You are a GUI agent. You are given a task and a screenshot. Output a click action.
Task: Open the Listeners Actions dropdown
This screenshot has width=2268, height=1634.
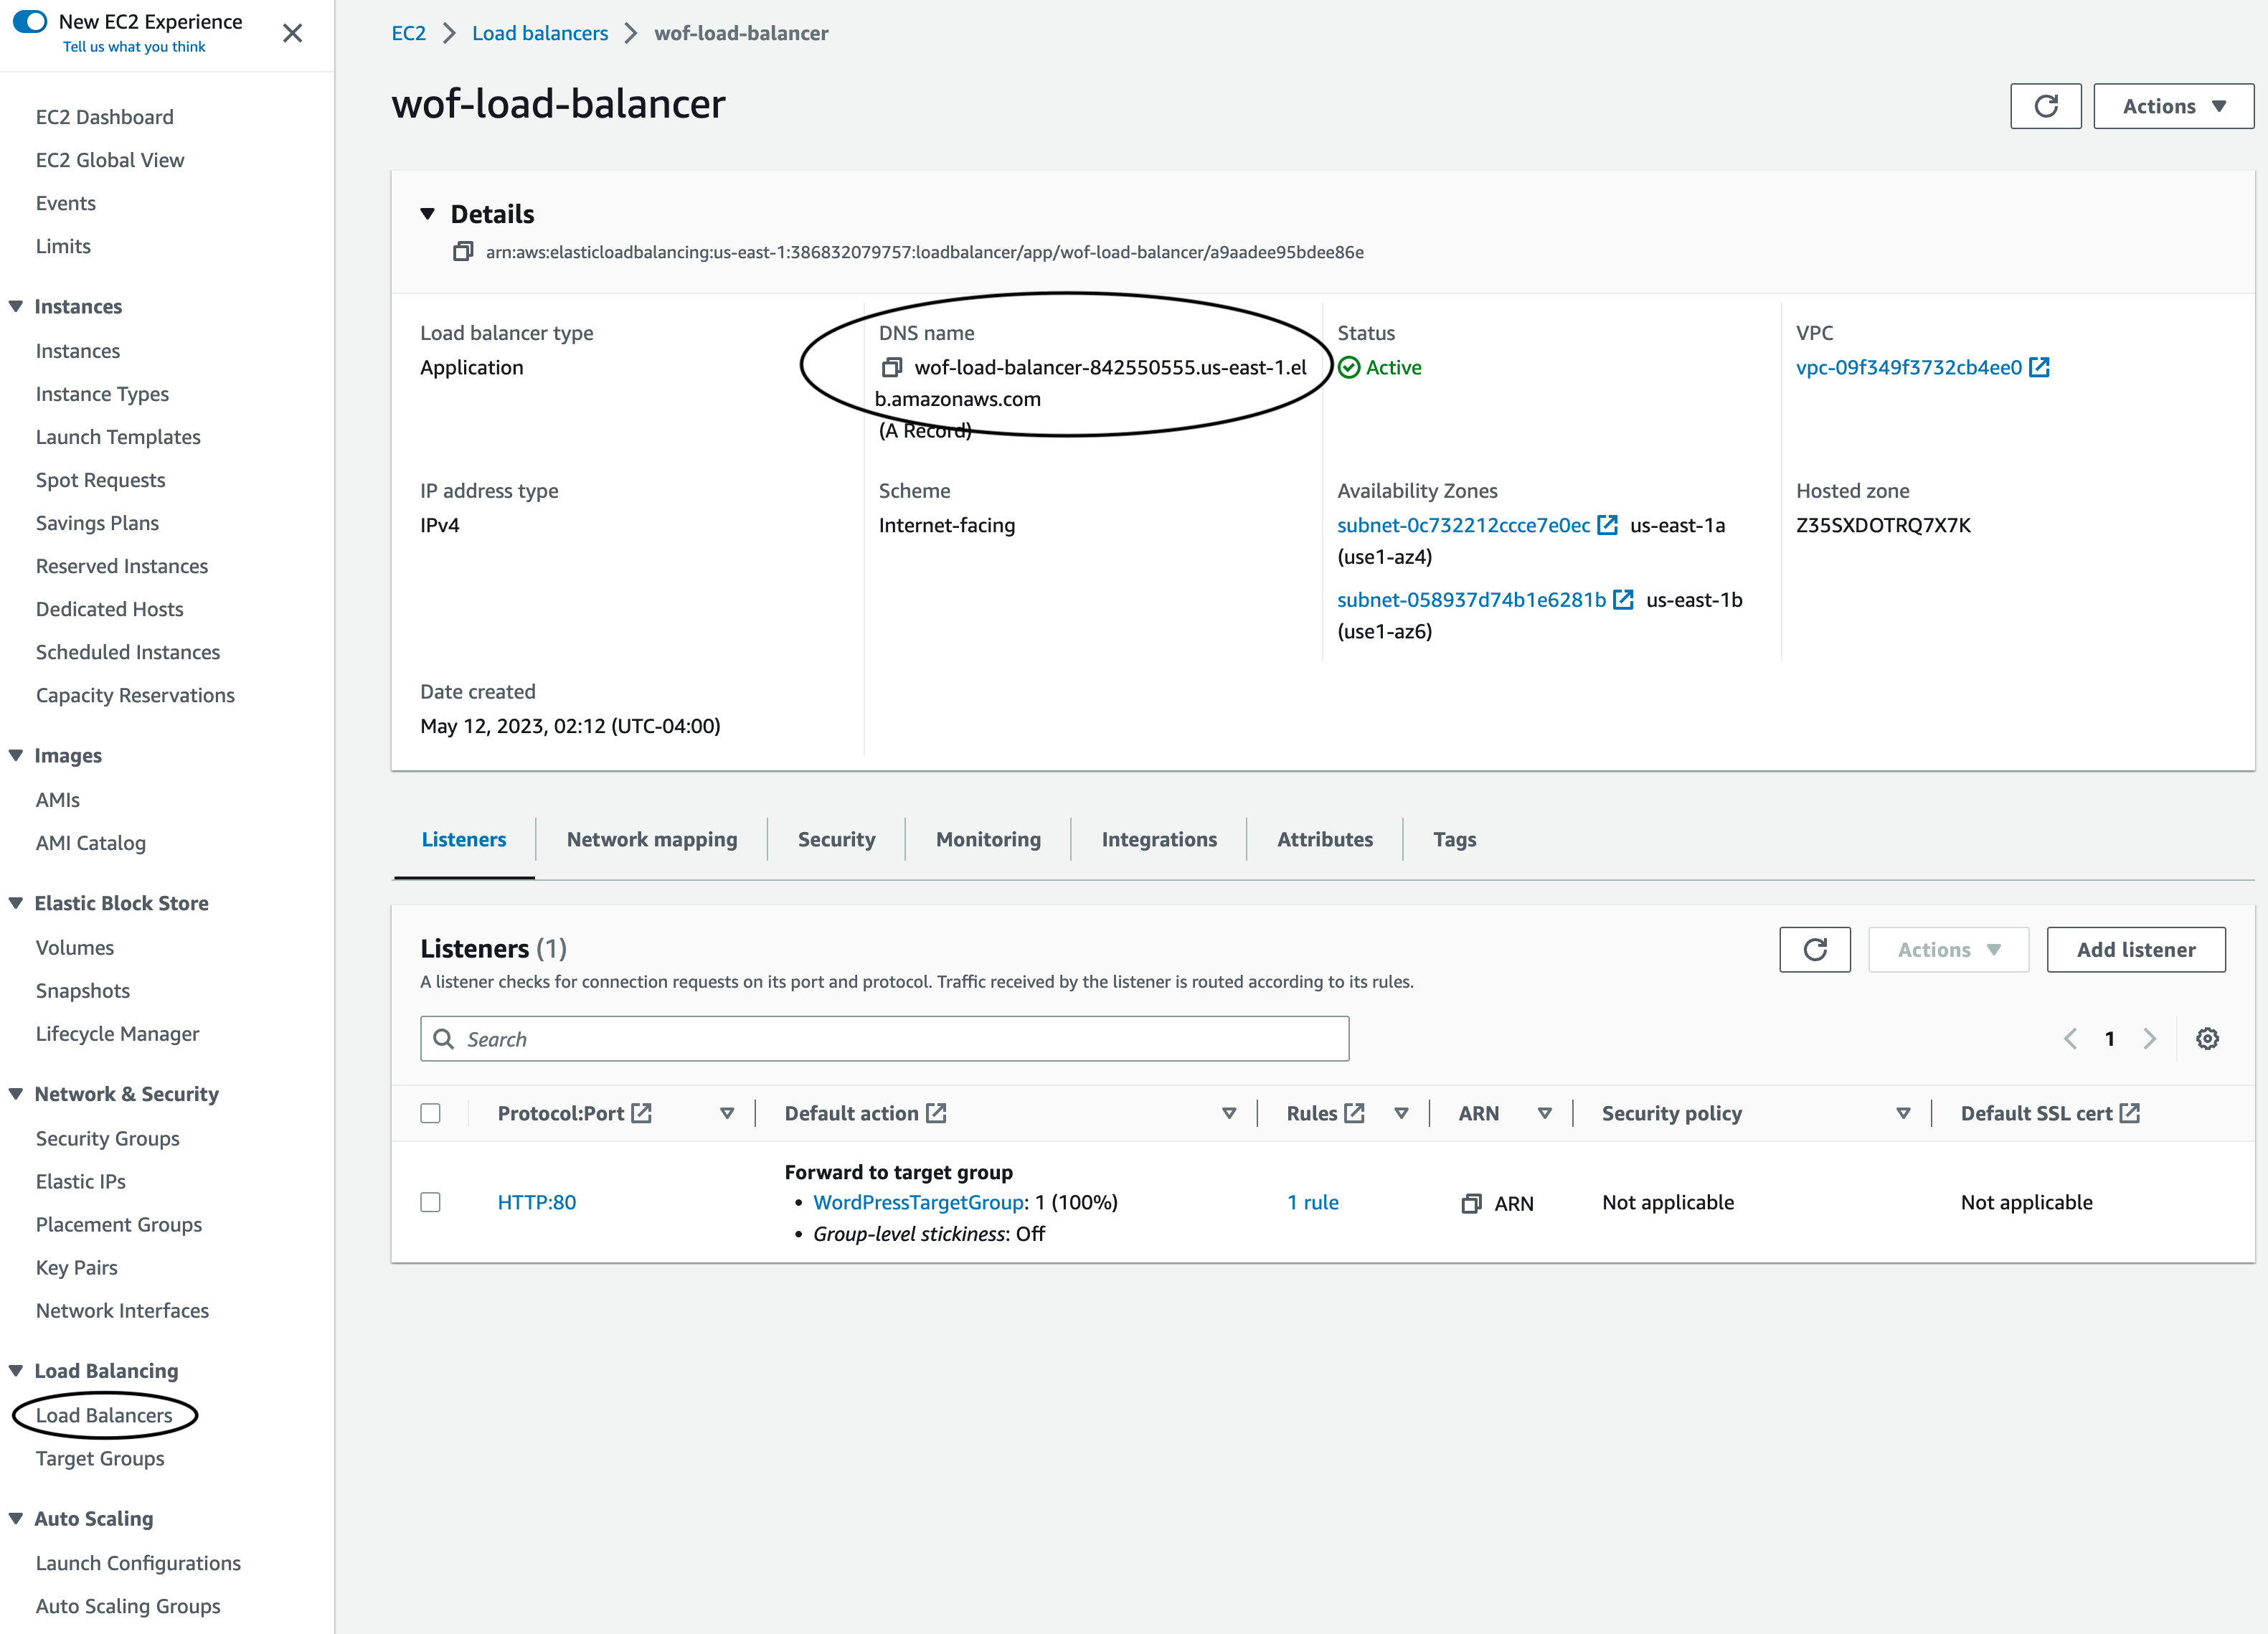tap(1948, 949)
